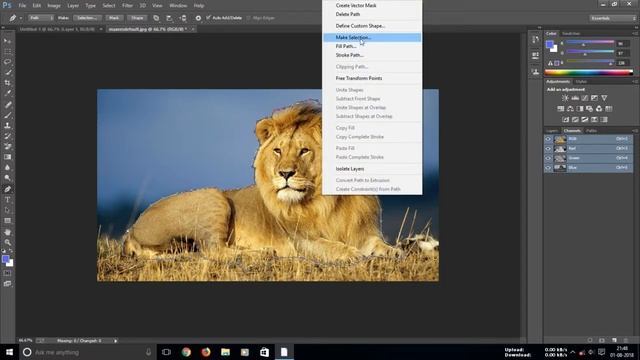Switch to the Layers tab
This screenshot has height=360, width=640.
[552, 131]
